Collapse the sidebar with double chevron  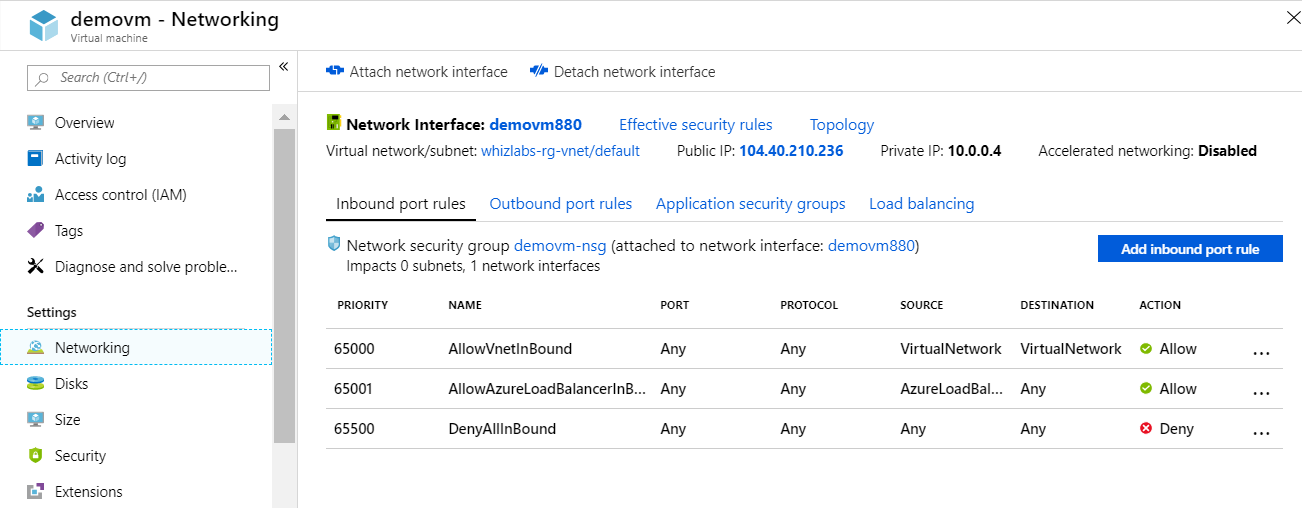pyautogui.click(x=283, y=67)
